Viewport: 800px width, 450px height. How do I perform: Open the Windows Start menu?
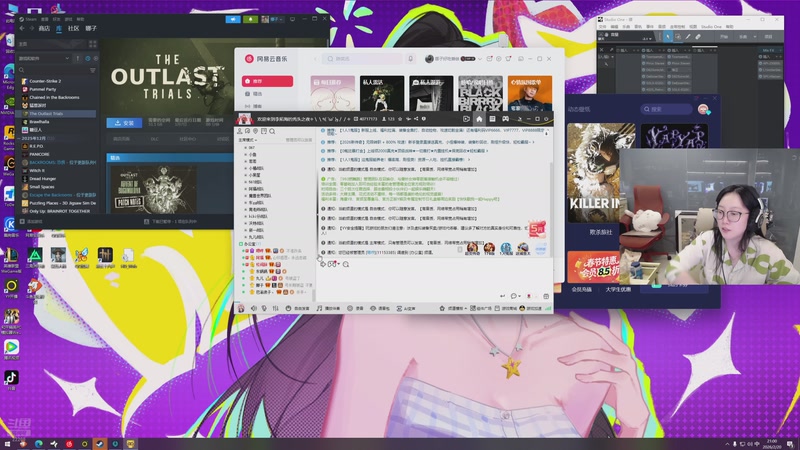[x=7, y=444]
